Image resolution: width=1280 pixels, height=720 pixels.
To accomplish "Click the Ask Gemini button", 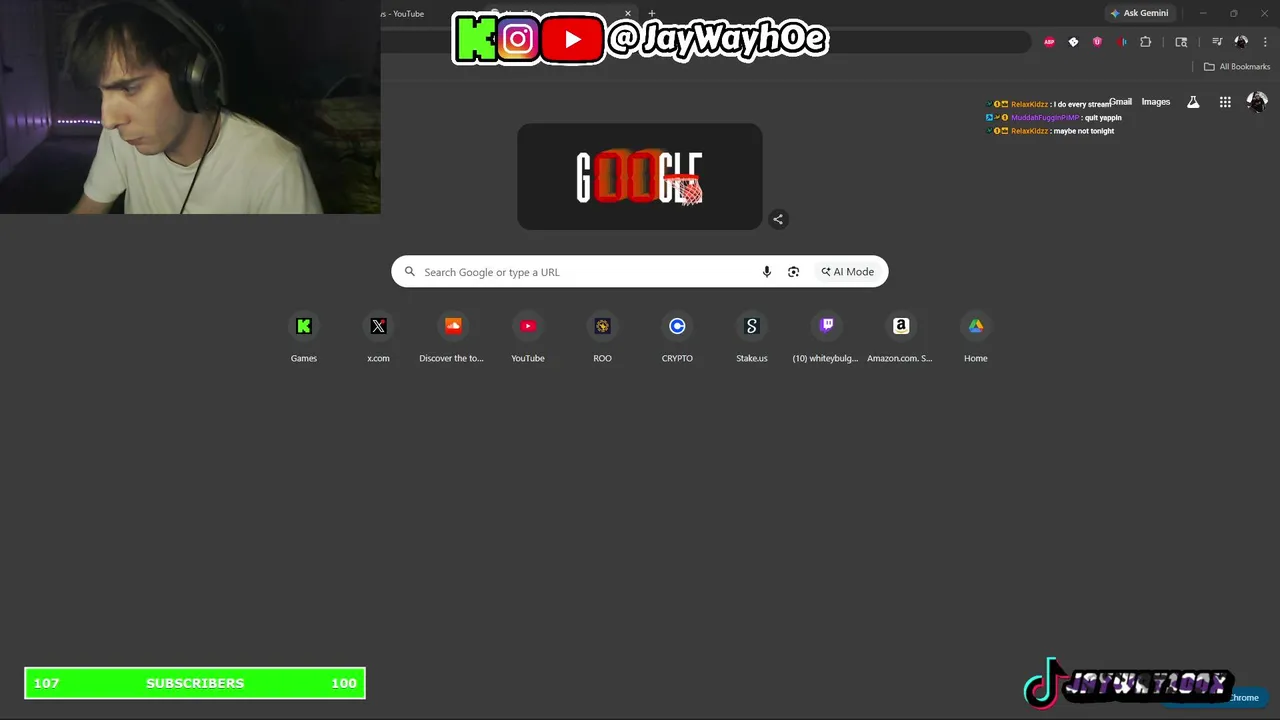I will click(x=1139, y=13).
